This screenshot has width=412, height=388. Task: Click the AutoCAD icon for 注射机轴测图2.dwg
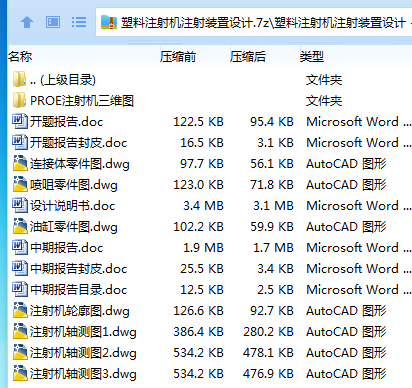point(20,352)
